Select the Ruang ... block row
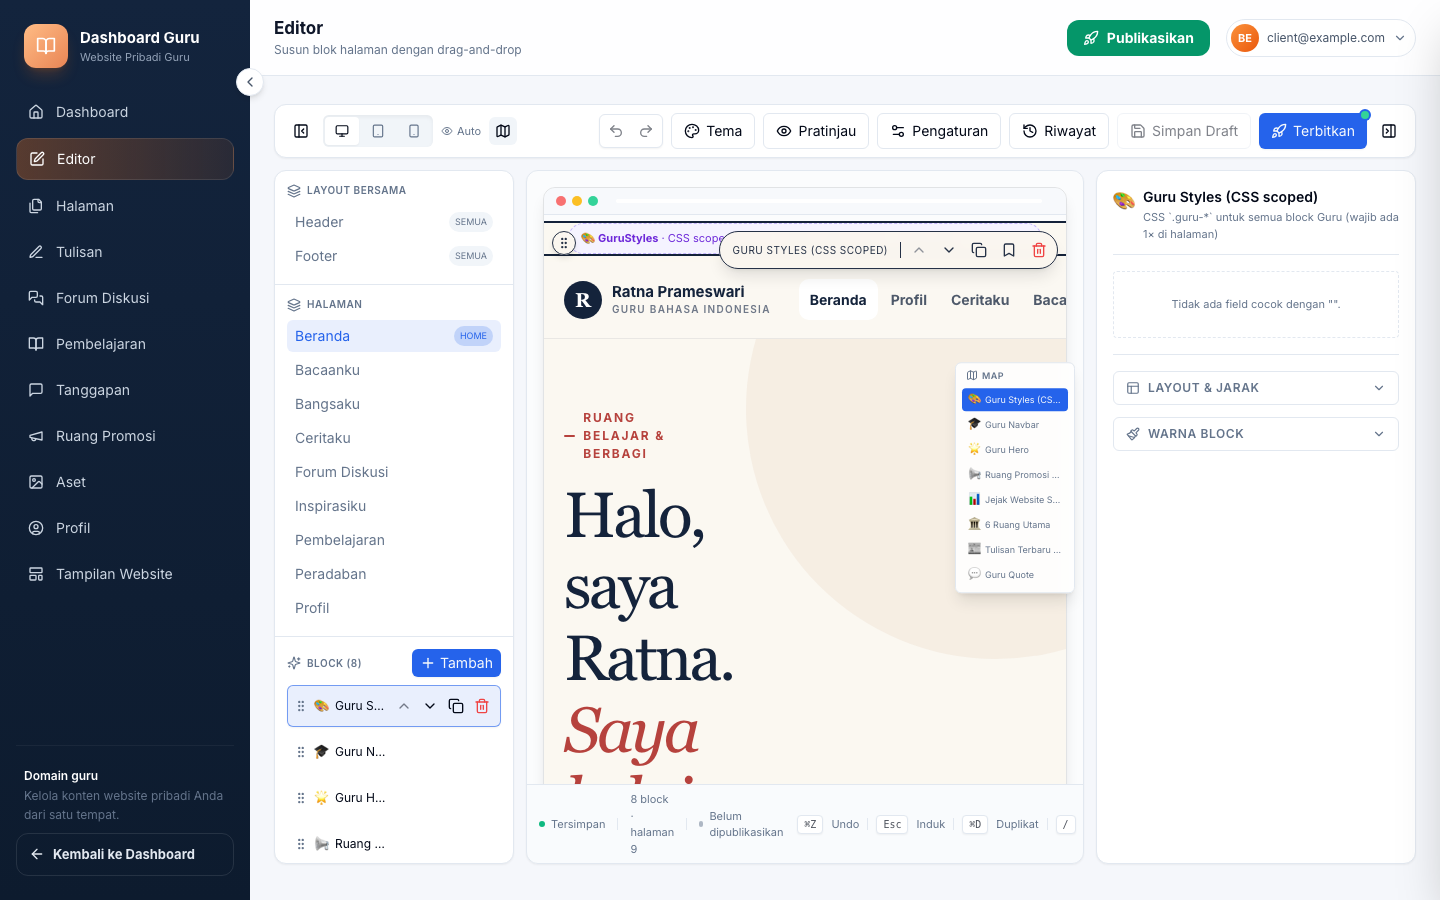This screenshot has width=1440, height=900. [x=394, y=844]
